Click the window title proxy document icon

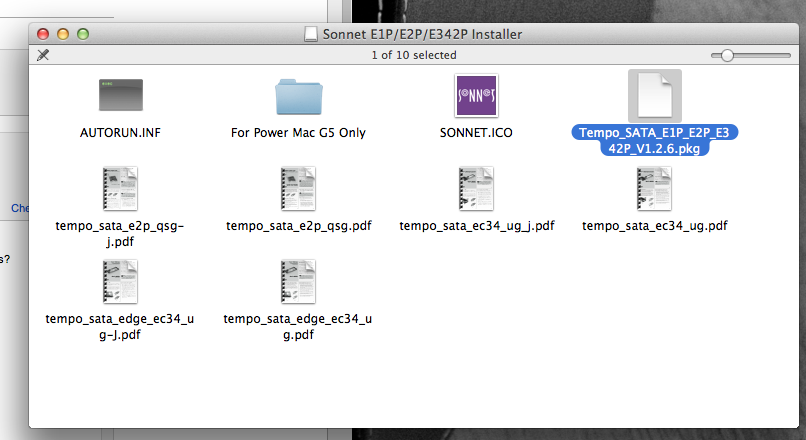coord(310,34)
